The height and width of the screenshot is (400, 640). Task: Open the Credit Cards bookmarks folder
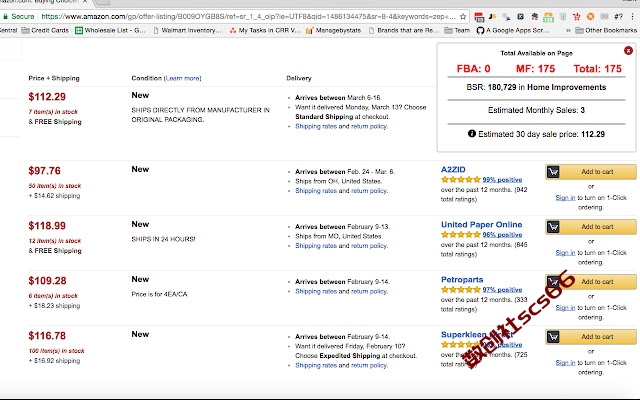pos(45,30)
